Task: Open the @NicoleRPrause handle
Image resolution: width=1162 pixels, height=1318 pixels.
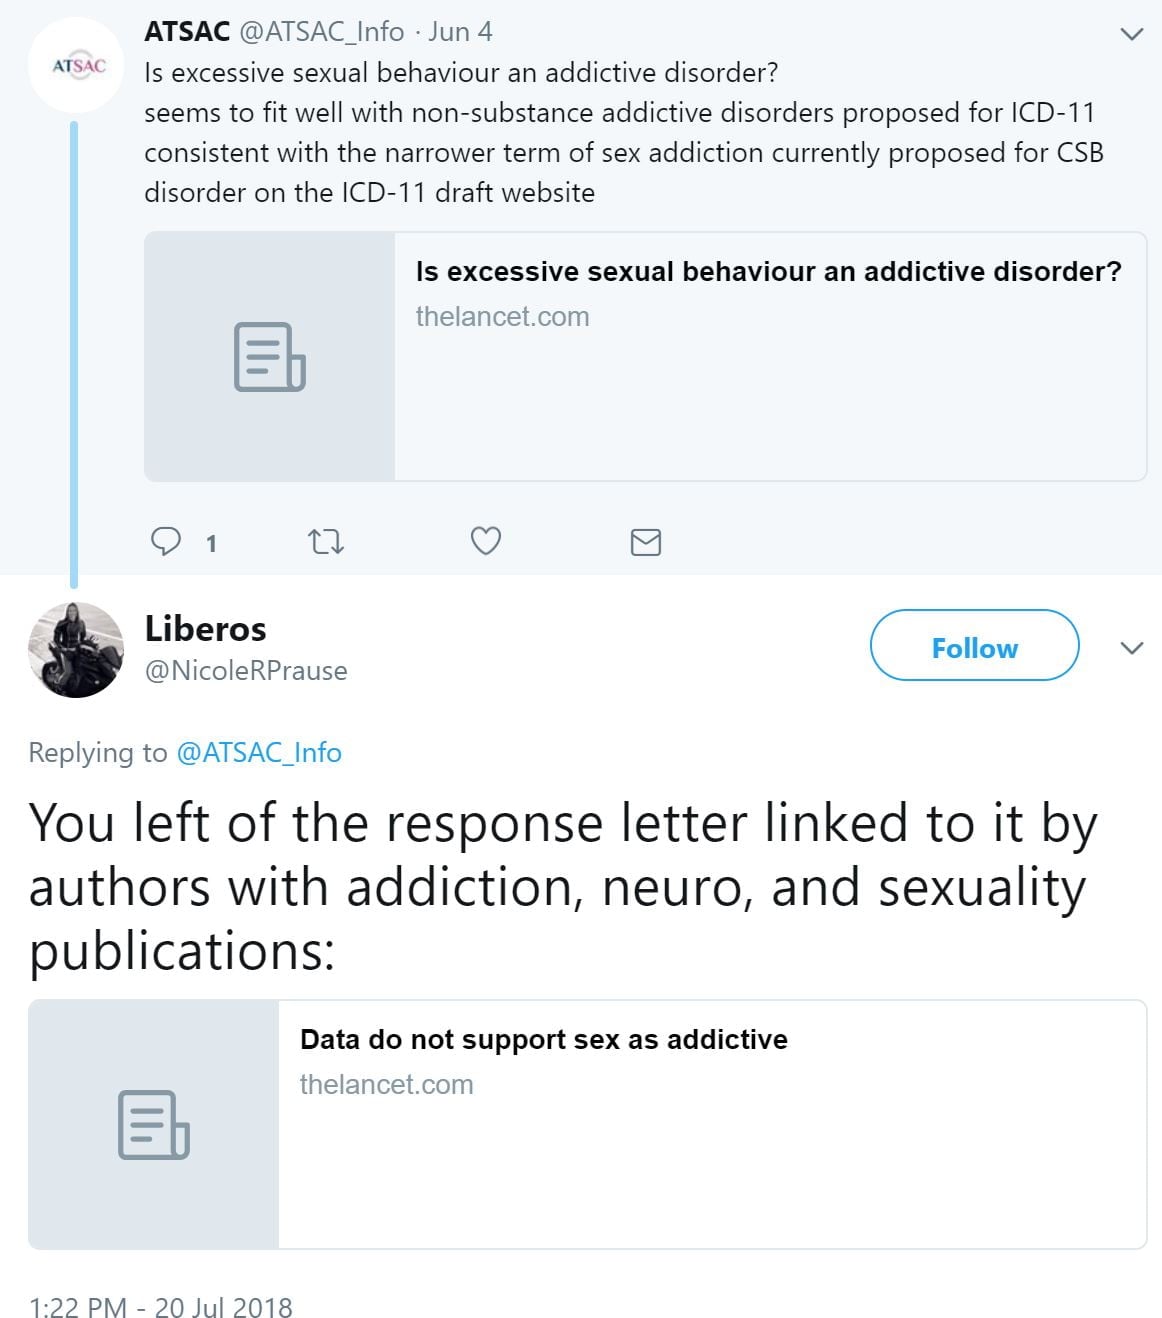Action: [246, 670]
